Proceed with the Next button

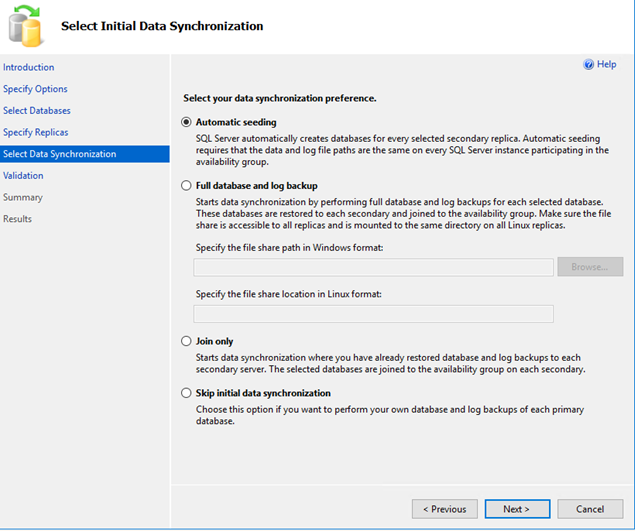point(517,510)
